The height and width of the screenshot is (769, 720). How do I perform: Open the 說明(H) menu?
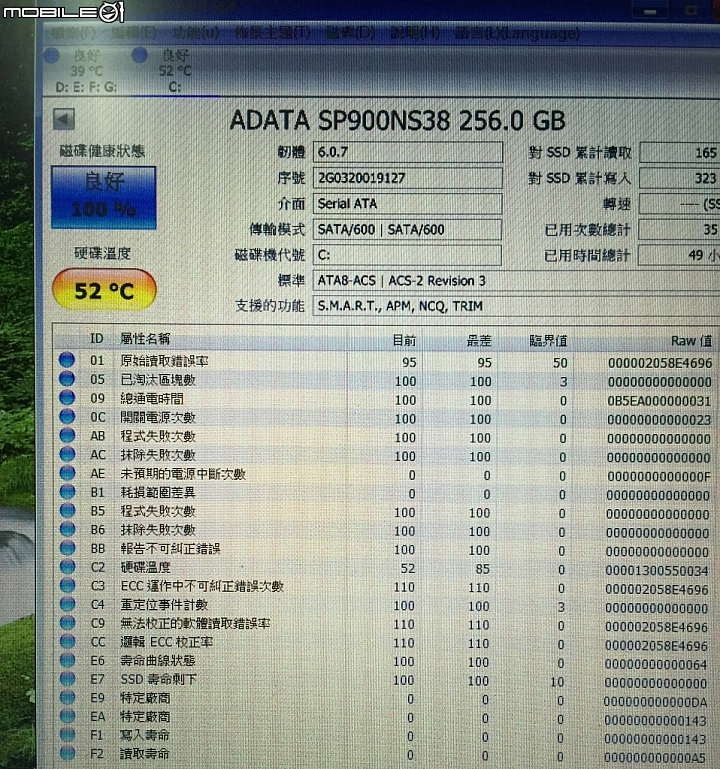coord(415,33)
